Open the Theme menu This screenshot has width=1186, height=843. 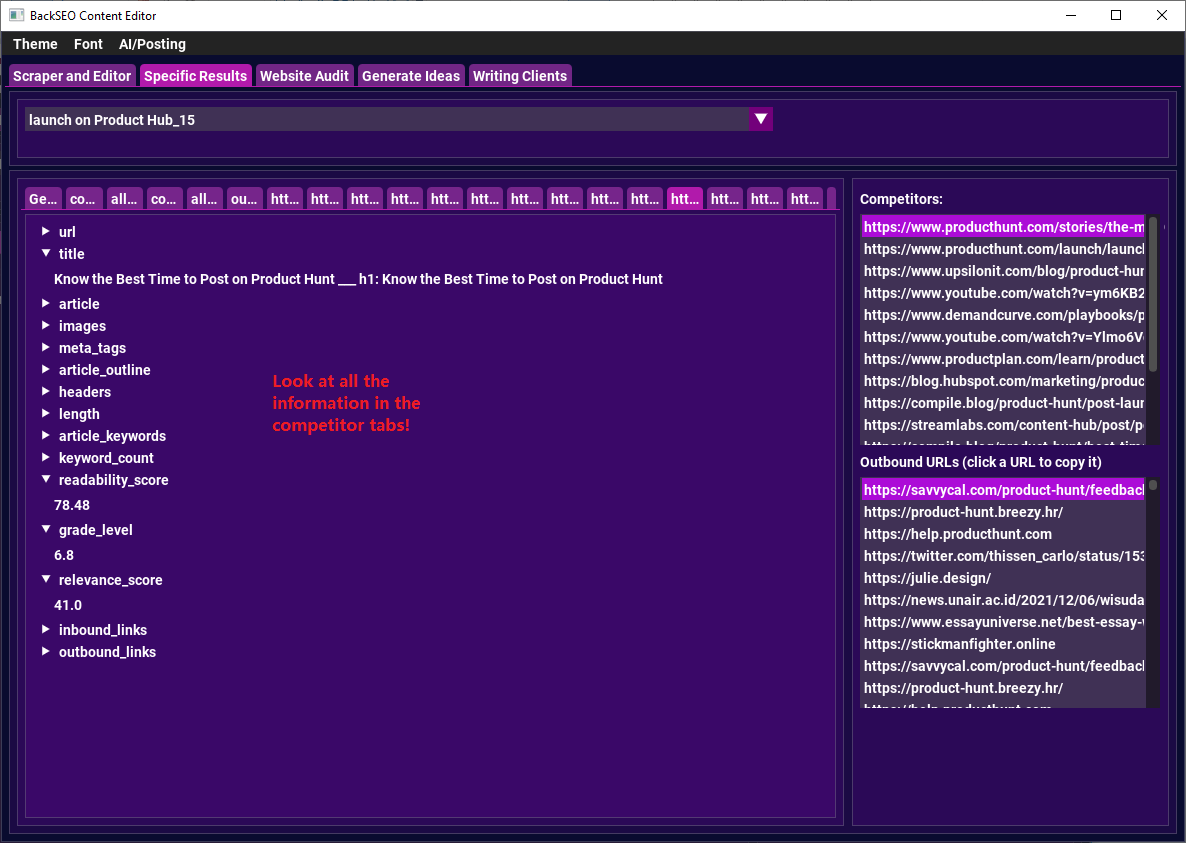[x=35, y=44]
